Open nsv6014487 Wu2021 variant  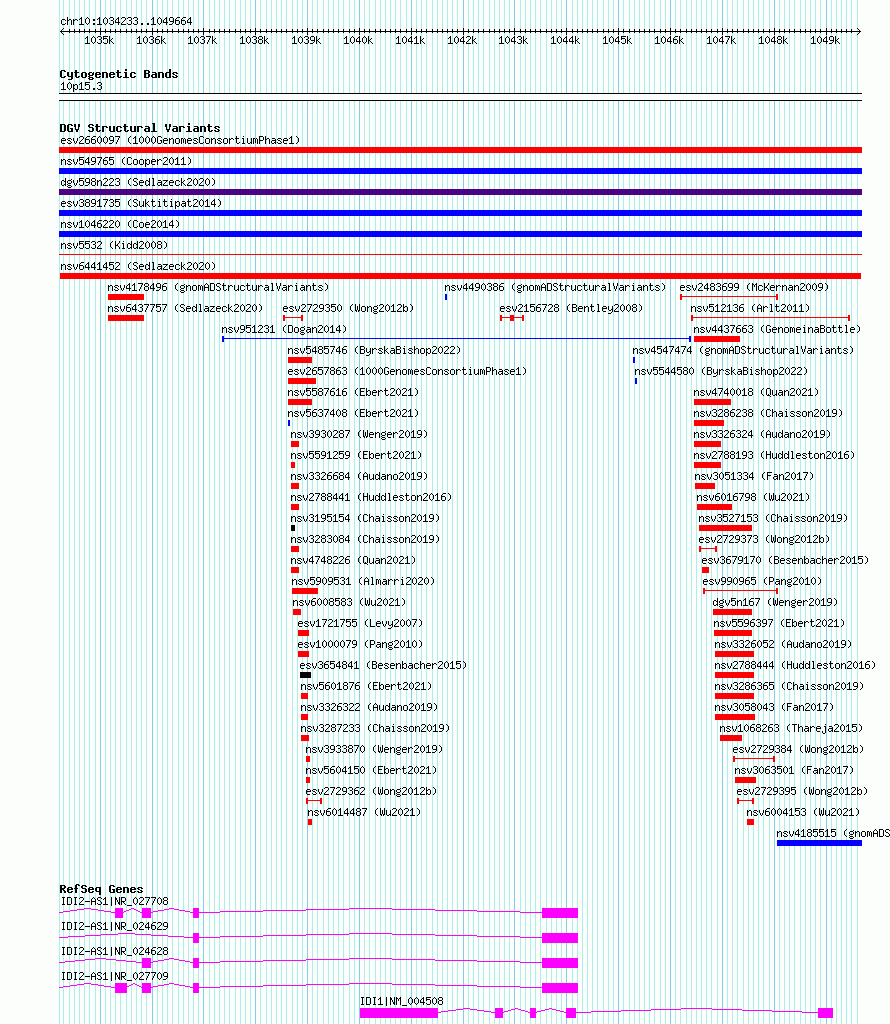tap(364, 812)
